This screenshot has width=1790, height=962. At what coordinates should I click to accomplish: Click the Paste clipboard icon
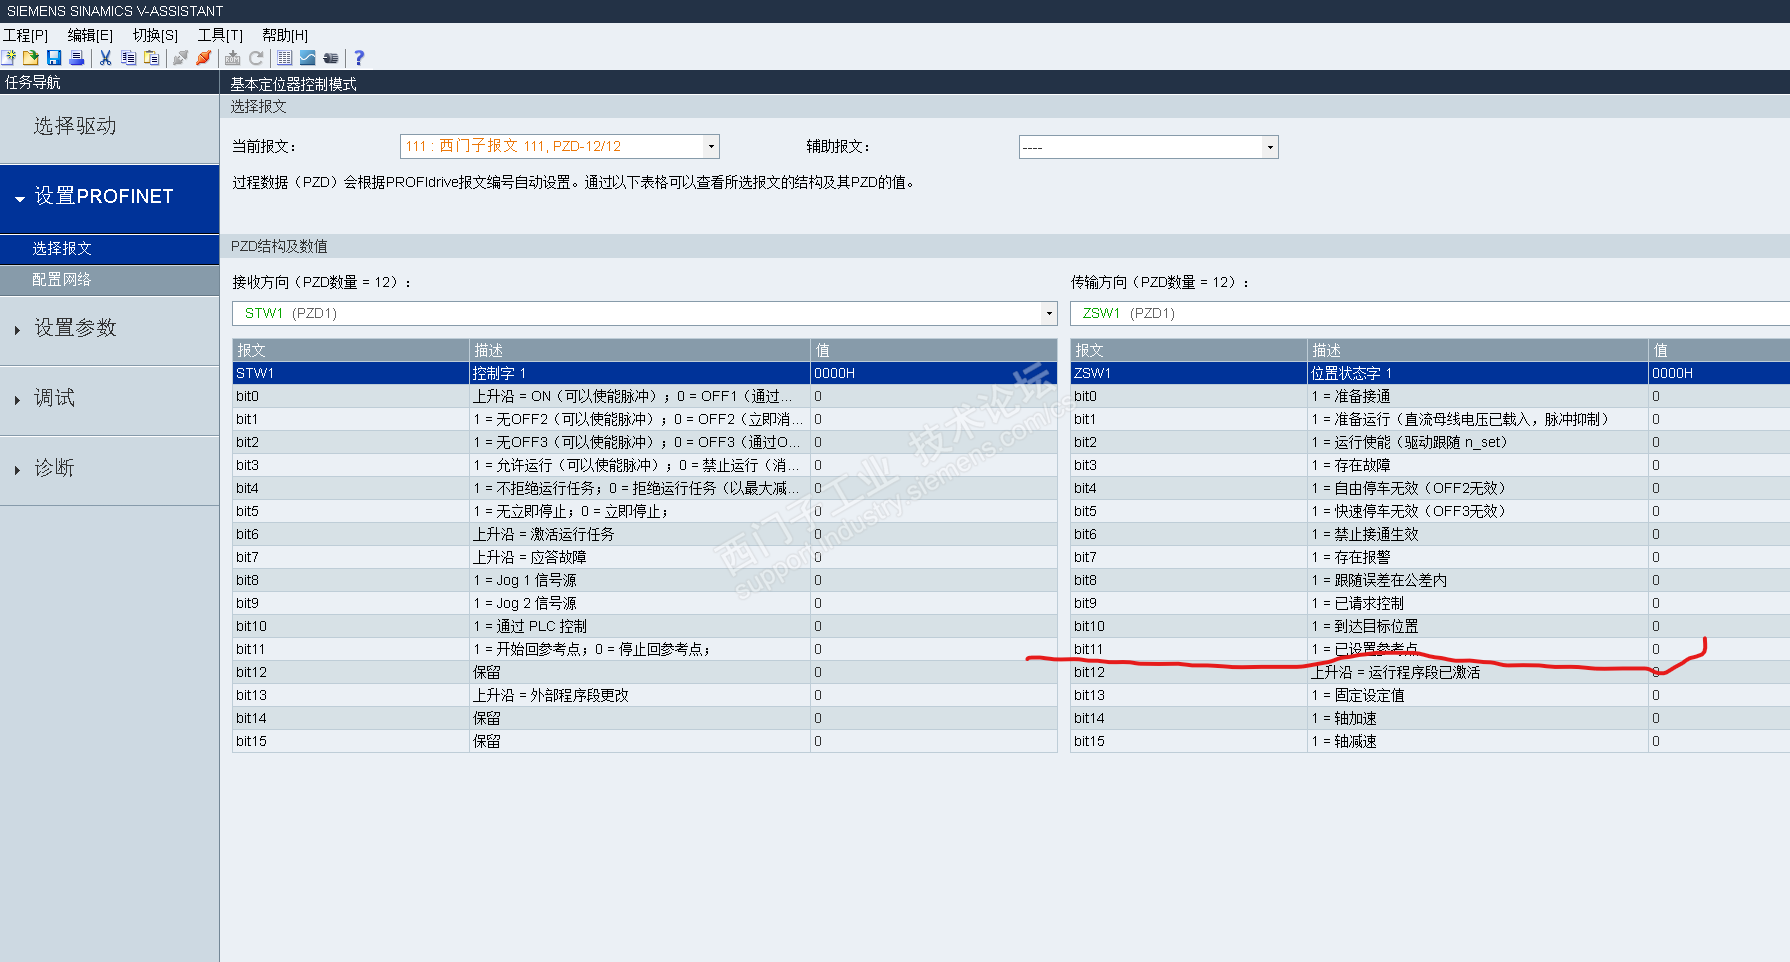click(x=151, y=58)
